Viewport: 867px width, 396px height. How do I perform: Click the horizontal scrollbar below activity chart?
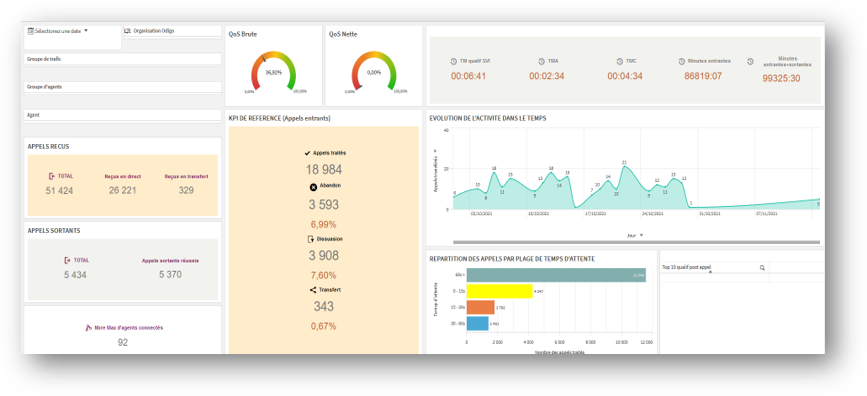(636, 242)
